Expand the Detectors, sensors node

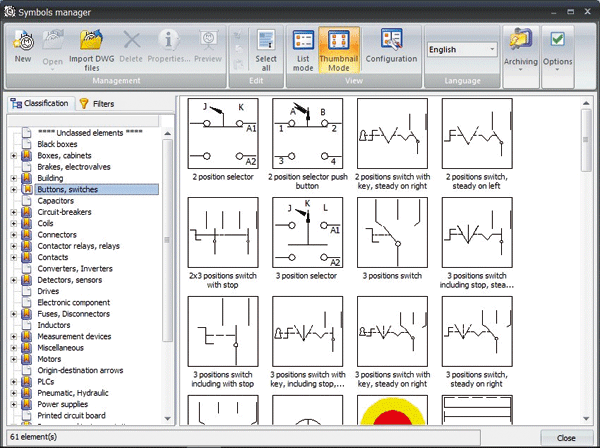14,280
